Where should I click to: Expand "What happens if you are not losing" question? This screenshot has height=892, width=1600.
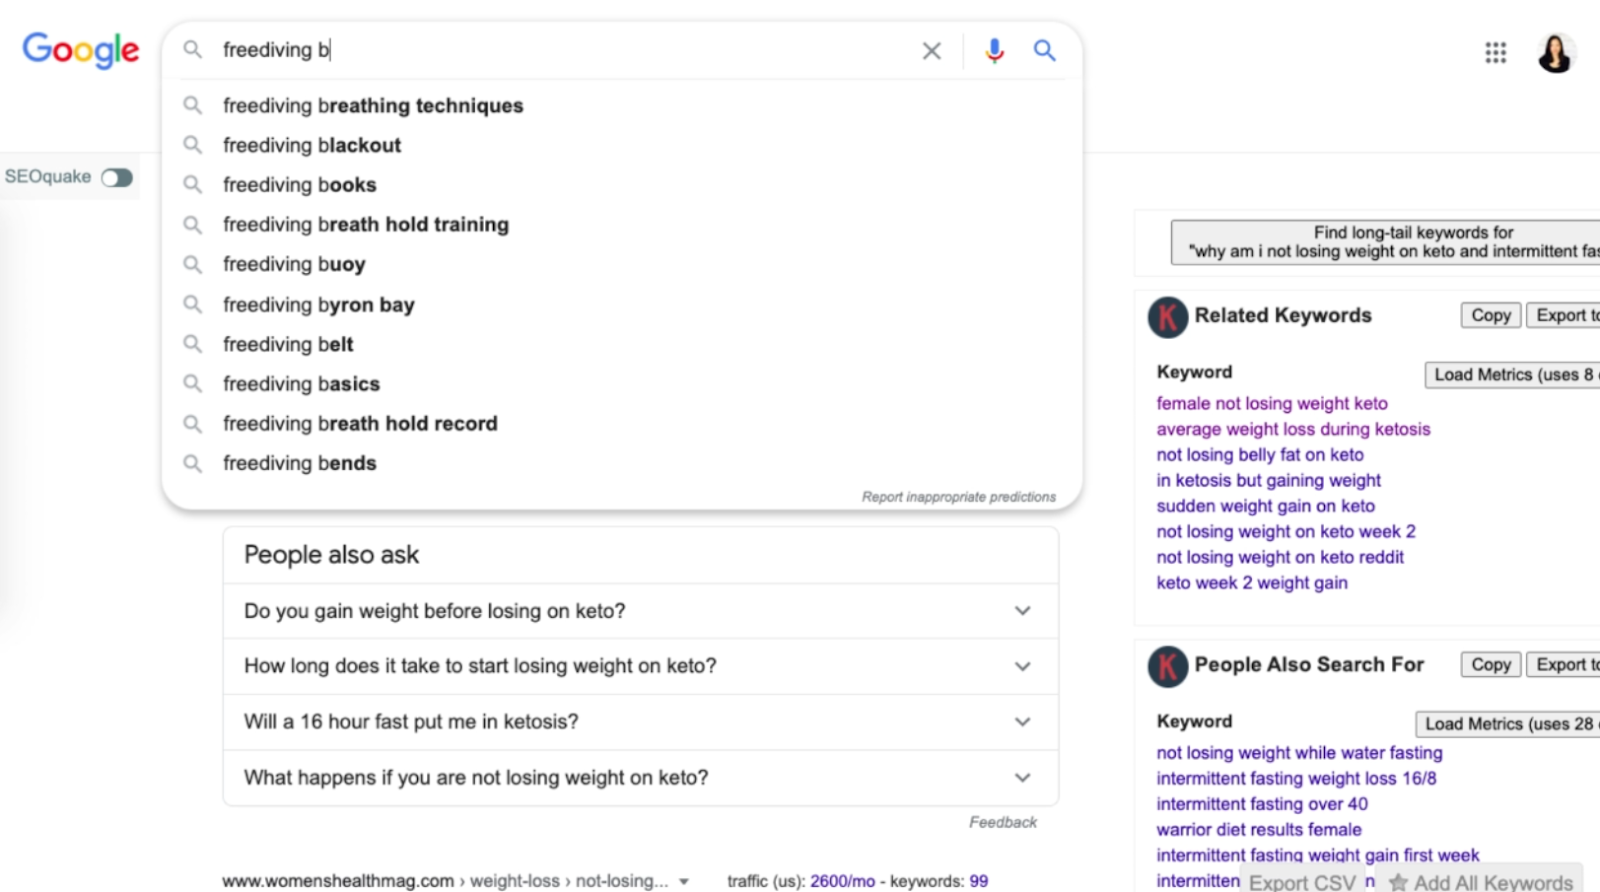tap(1022, 778)
